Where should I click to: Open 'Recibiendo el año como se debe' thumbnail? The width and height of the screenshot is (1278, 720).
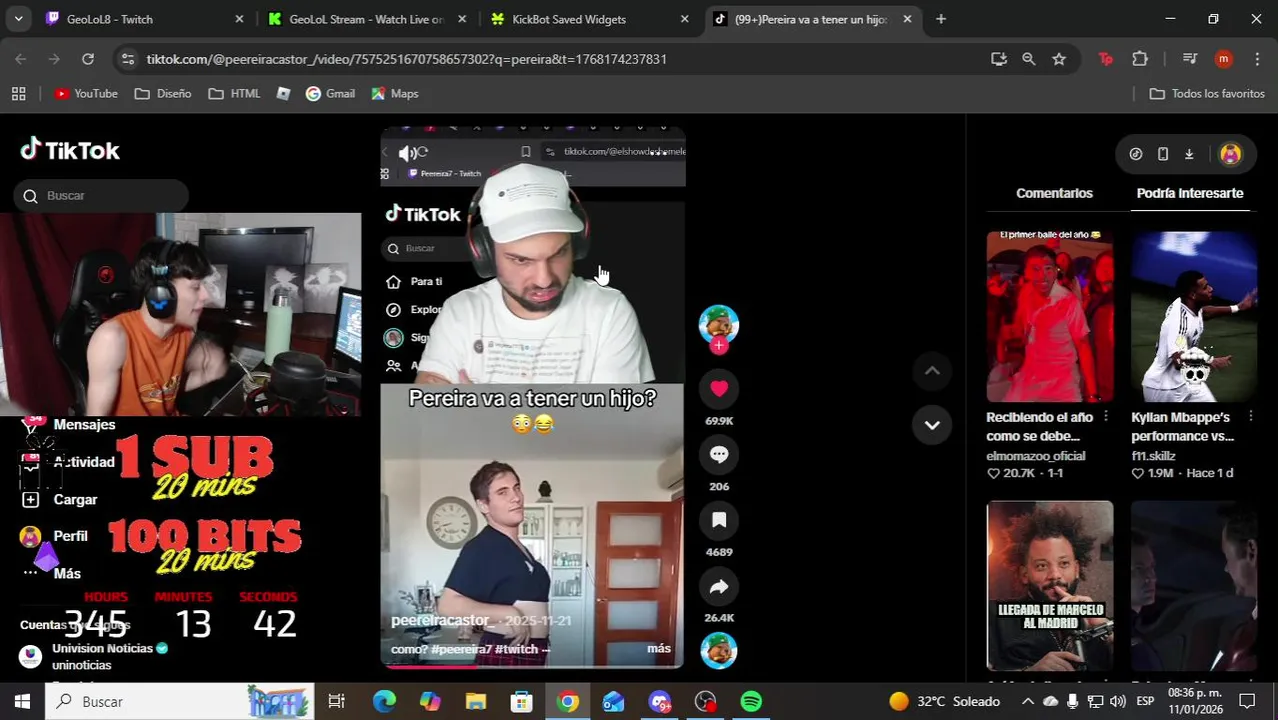[1050, 316]
